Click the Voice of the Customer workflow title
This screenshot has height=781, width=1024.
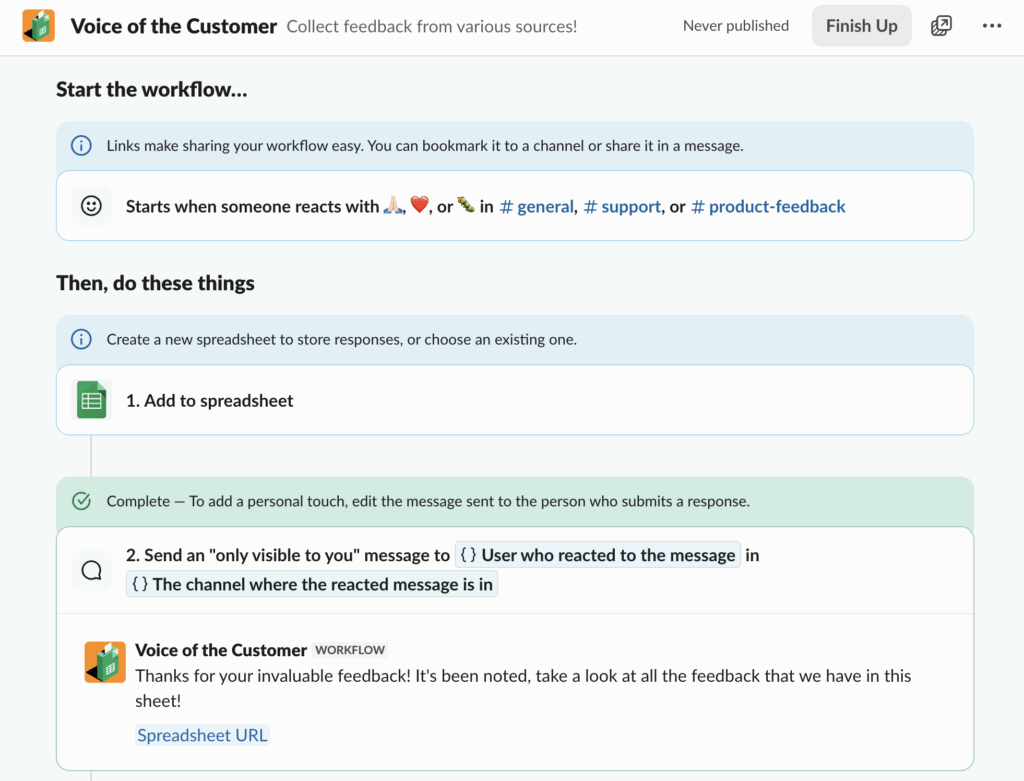coord(174,26)
